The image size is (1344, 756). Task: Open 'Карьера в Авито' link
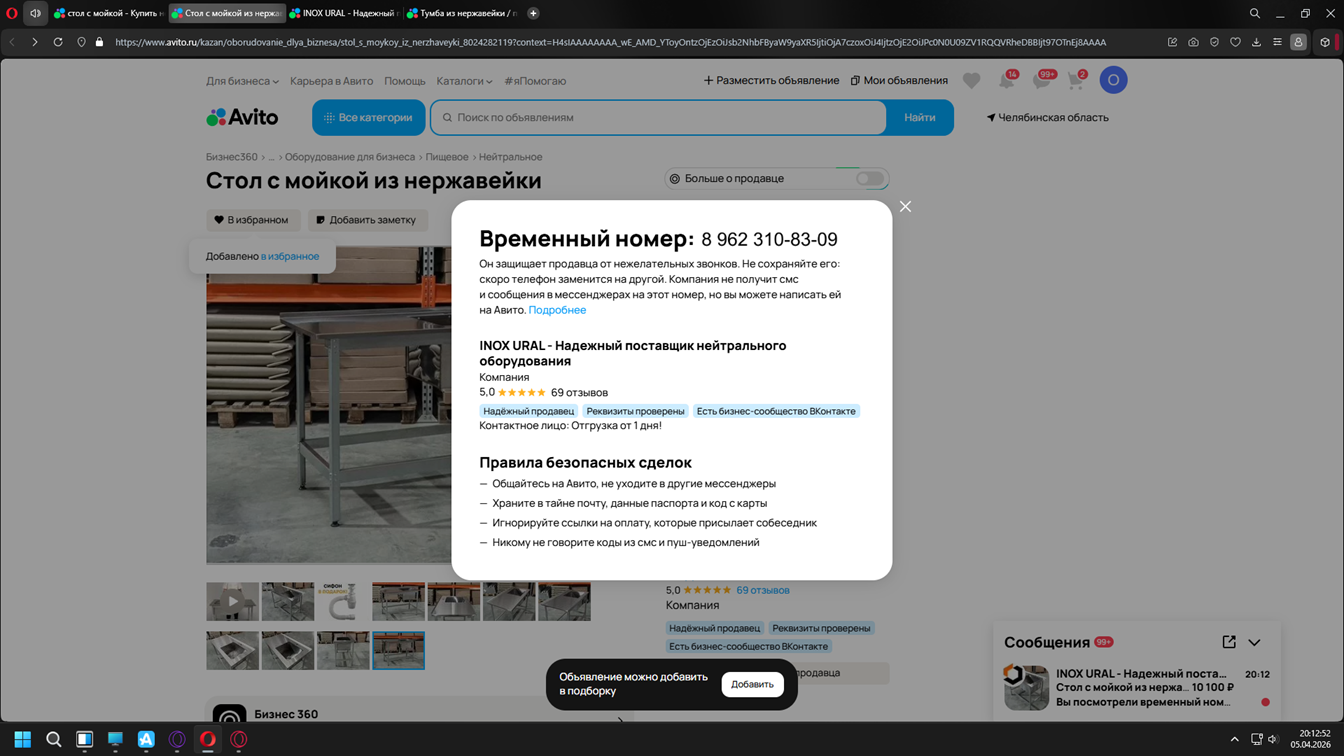point(331,81)
